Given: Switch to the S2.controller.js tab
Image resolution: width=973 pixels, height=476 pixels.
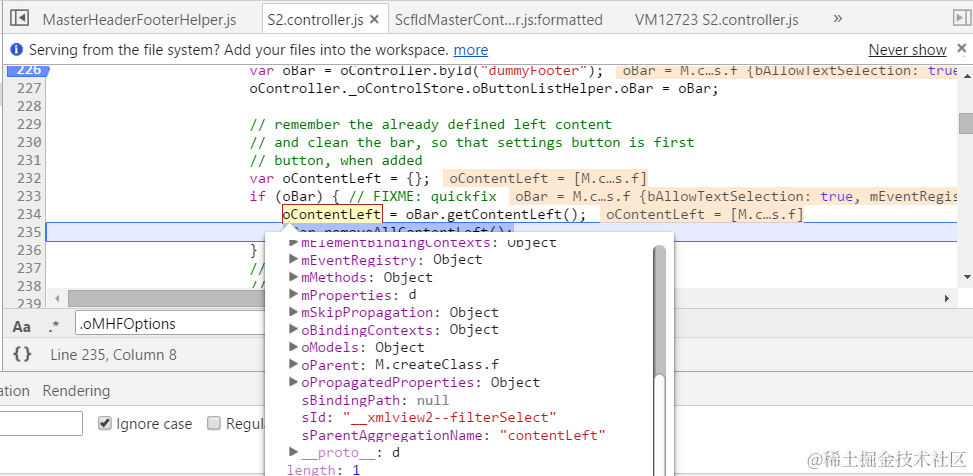Looking at the screenshot, I should pos(315,20).
